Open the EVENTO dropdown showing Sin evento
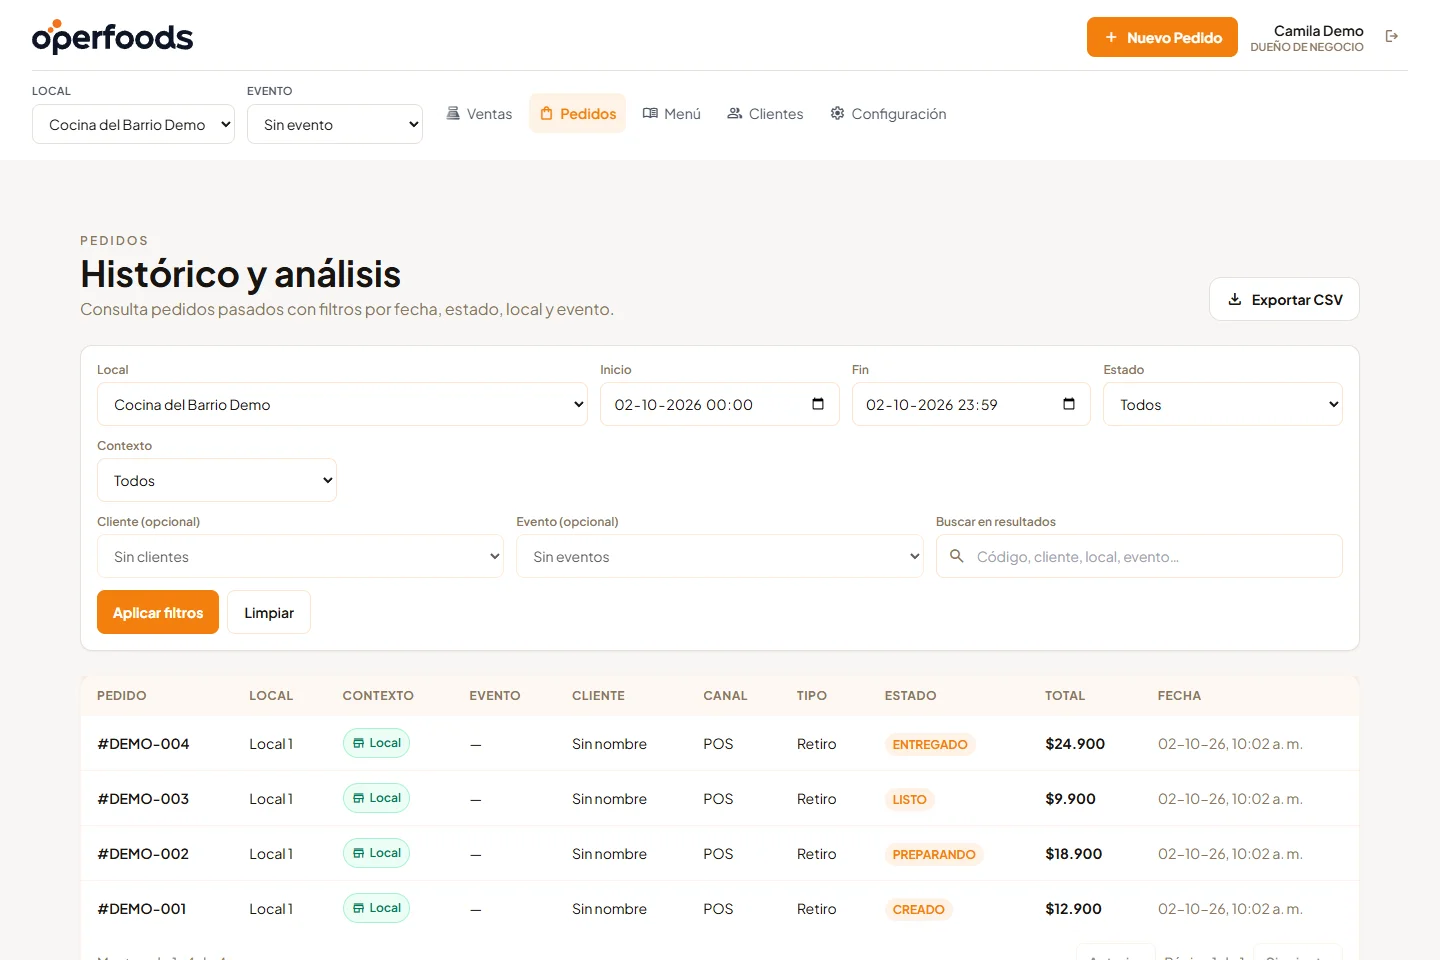 pyautogui.click(x=335, y=124)
